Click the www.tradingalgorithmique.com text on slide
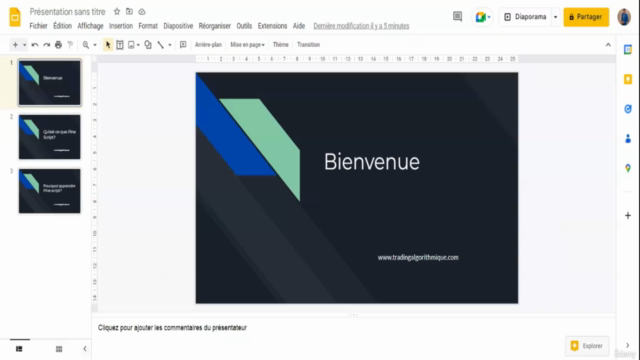The image size is (640, 360). point(418,258)
